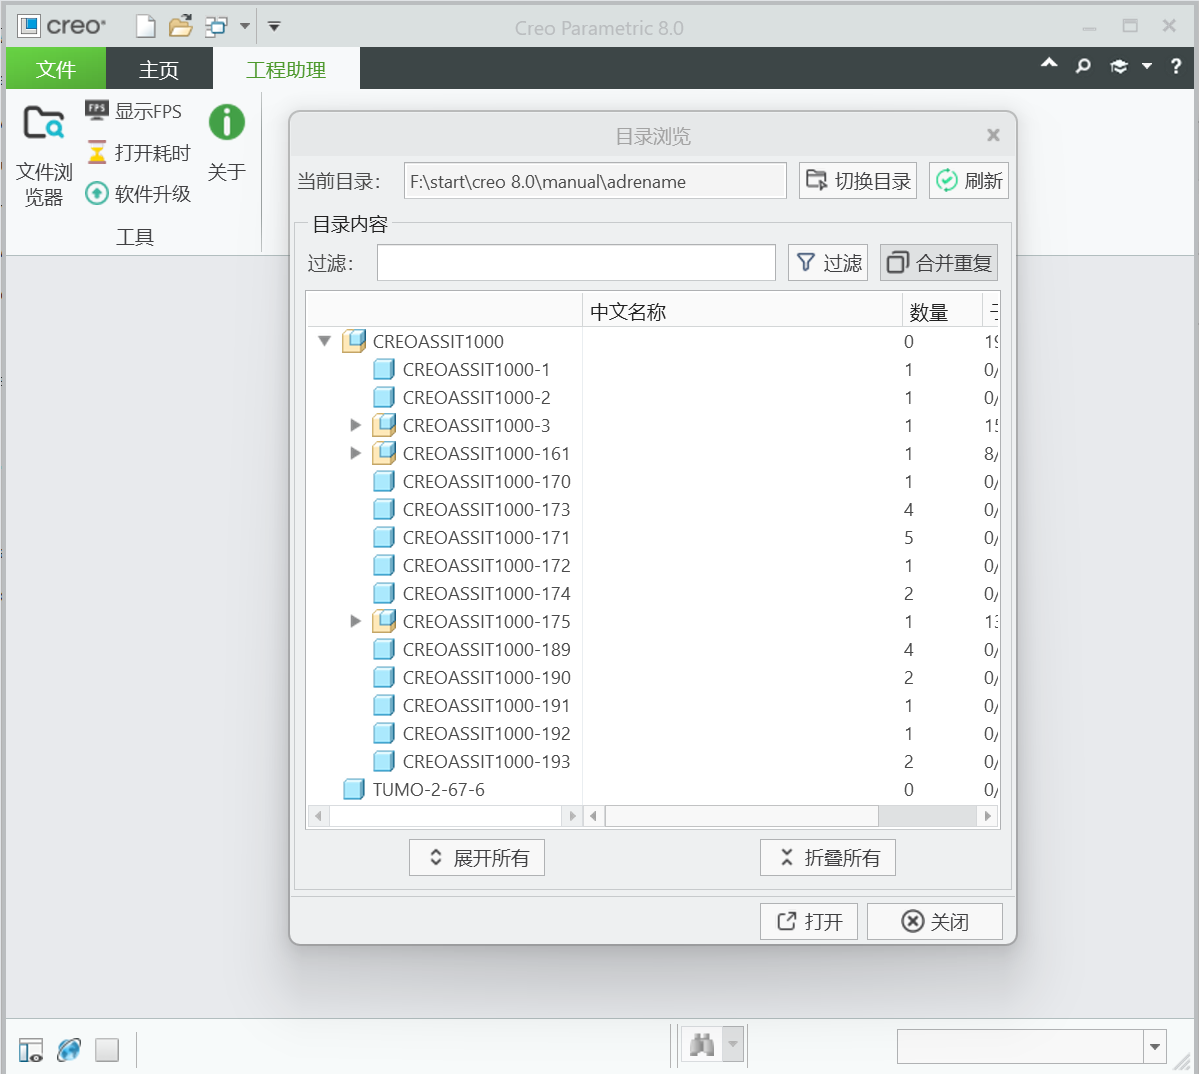The height and width of the screenshot is (1074, 1199).
Task: Open the 文件 menu tab
Action: [55, 69]
